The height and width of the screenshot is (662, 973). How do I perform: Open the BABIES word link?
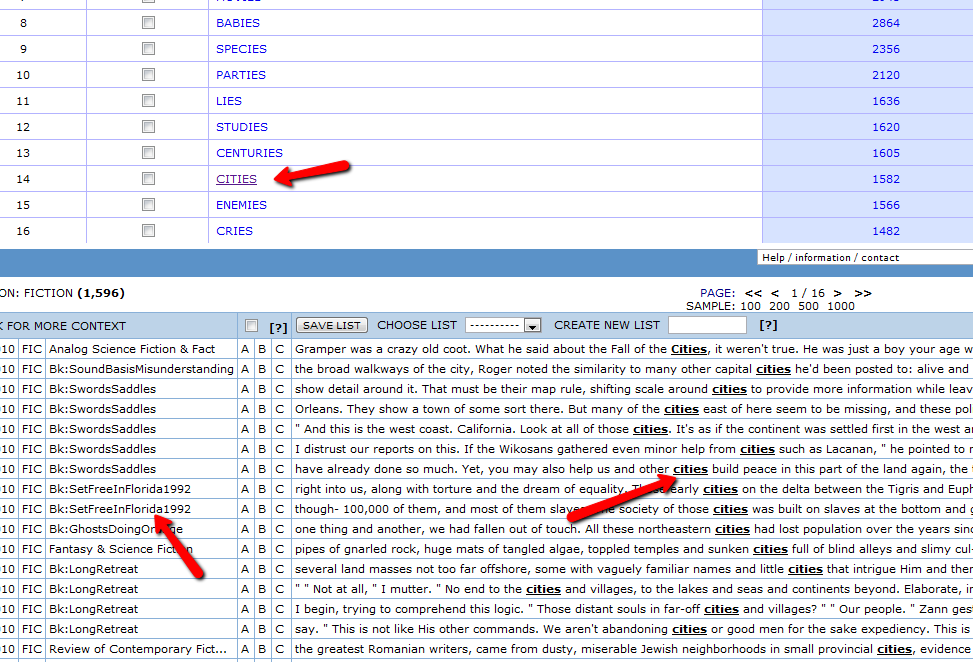[x=238, y=23]
